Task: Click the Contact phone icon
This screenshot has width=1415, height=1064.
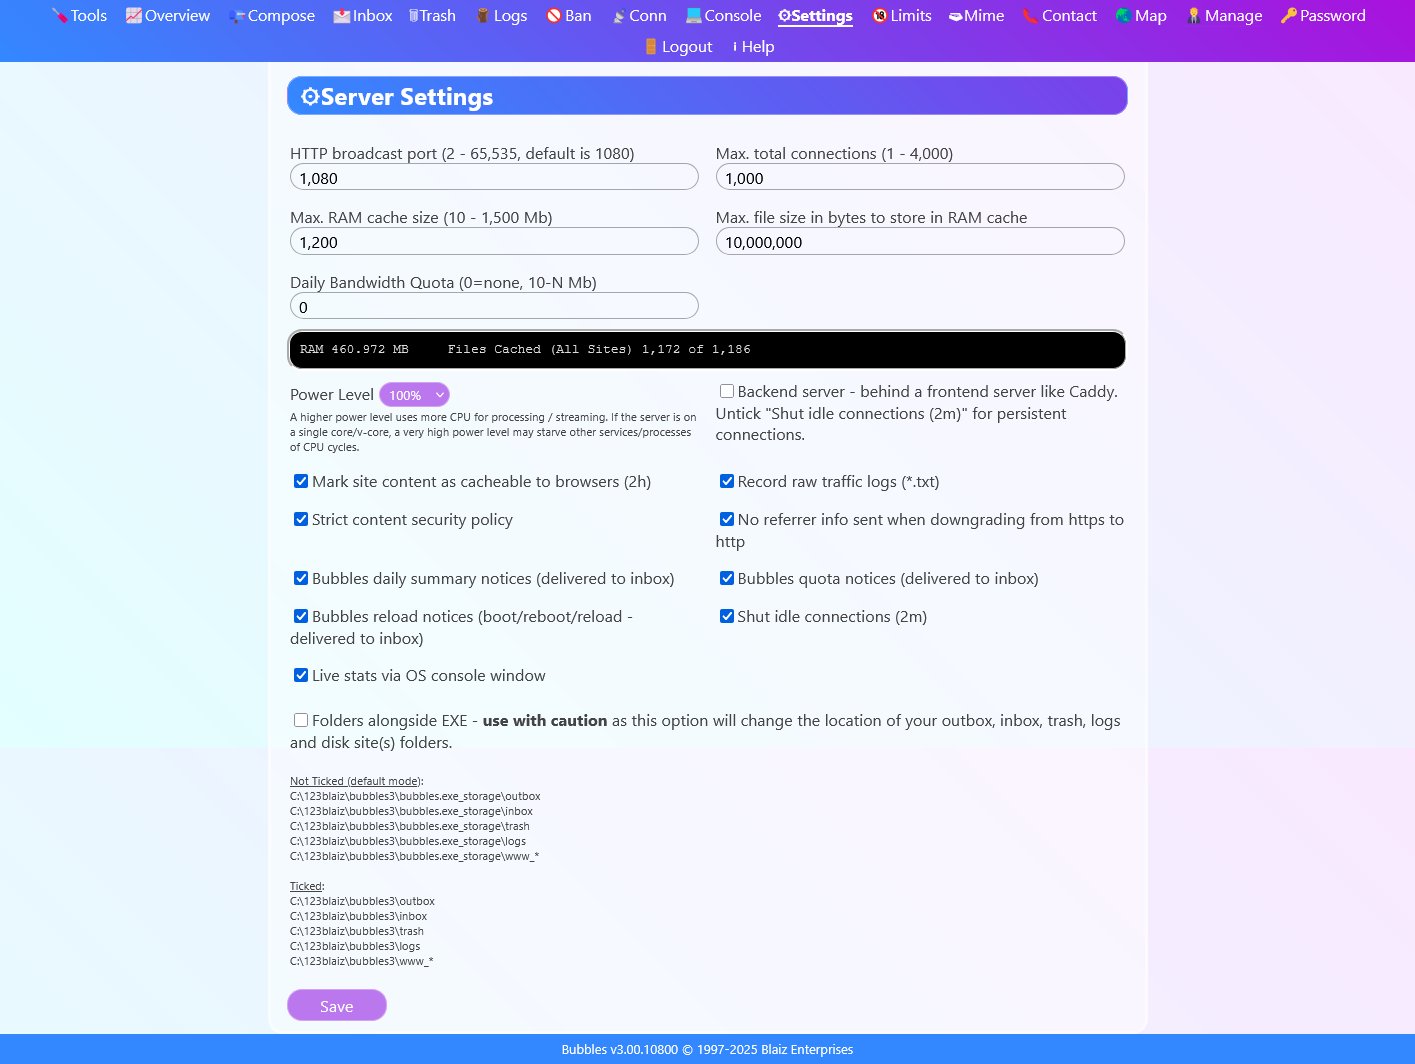Action: tap(1030, 16)
